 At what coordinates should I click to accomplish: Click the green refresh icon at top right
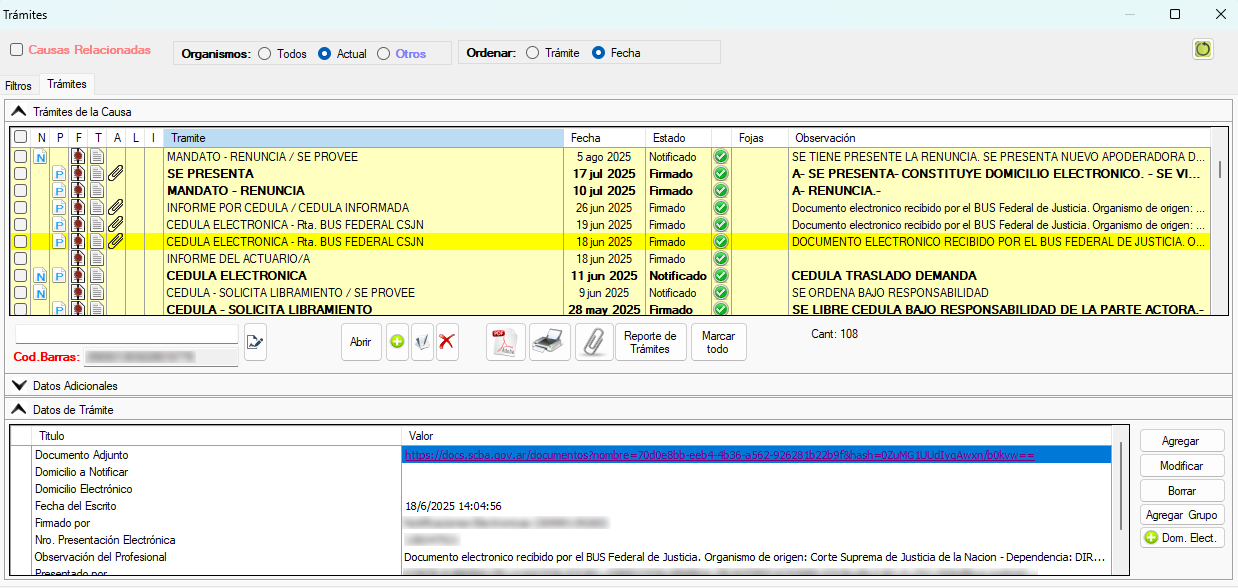pyautogui.click(x=1203, y=49)
